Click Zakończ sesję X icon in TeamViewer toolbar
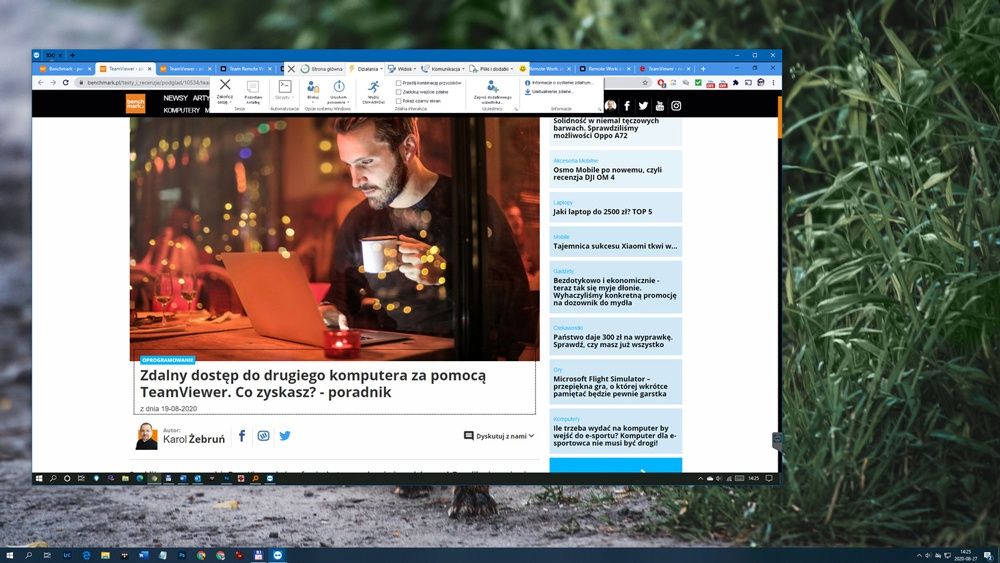The width and height of the screenshot is (1000, 563). 224,85
